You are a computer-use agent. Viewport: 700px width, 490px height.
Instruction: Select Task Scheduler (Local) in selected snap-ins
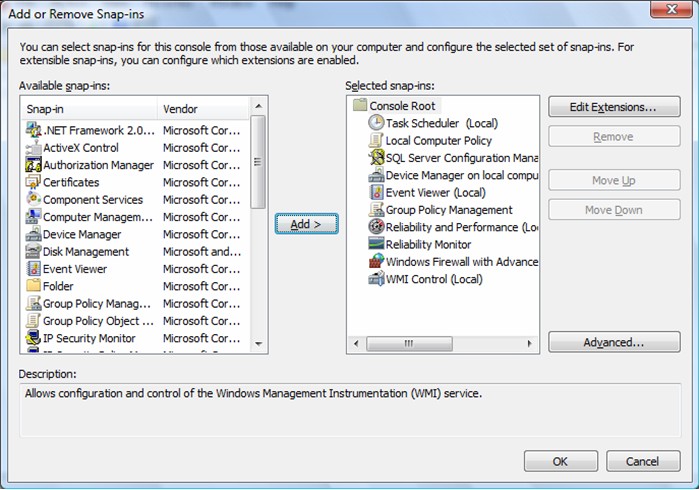pyautogui.click(x=442, y=123)
